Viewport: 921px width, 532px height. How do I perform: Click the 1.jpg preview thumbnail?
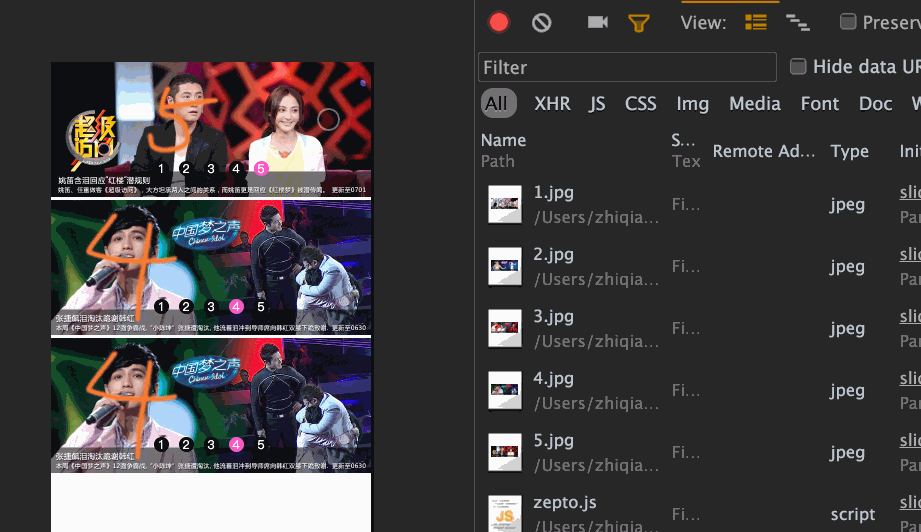(x=505, y=204)
